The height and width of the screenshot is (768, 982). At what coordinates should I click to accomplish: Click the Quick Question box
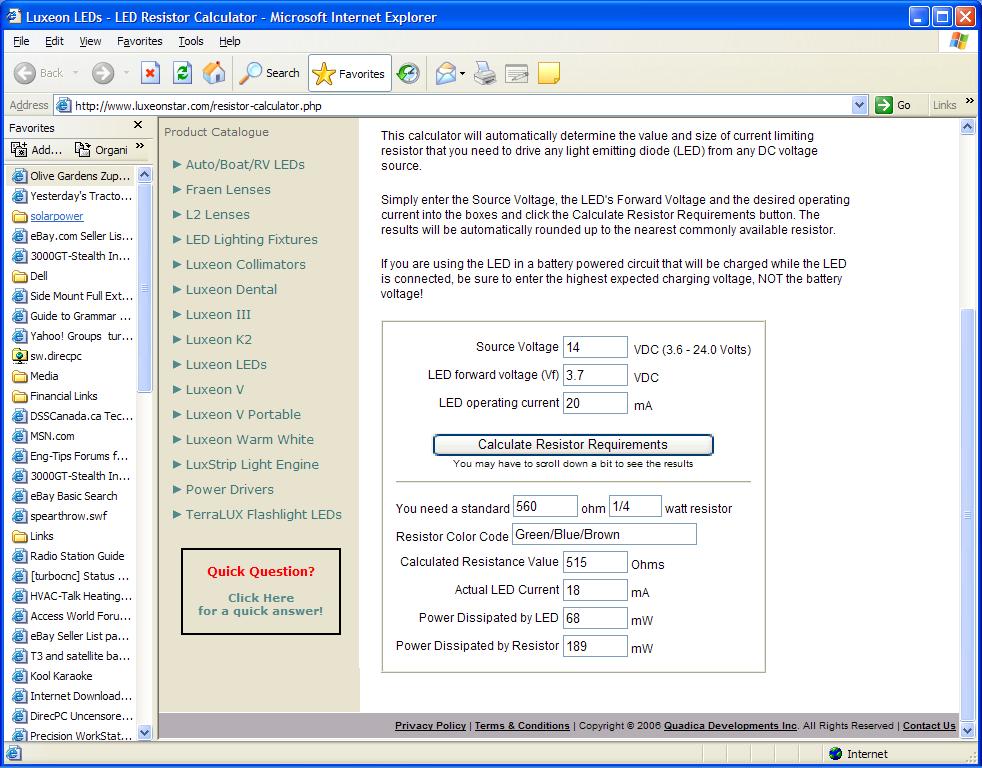coord(261,591)
